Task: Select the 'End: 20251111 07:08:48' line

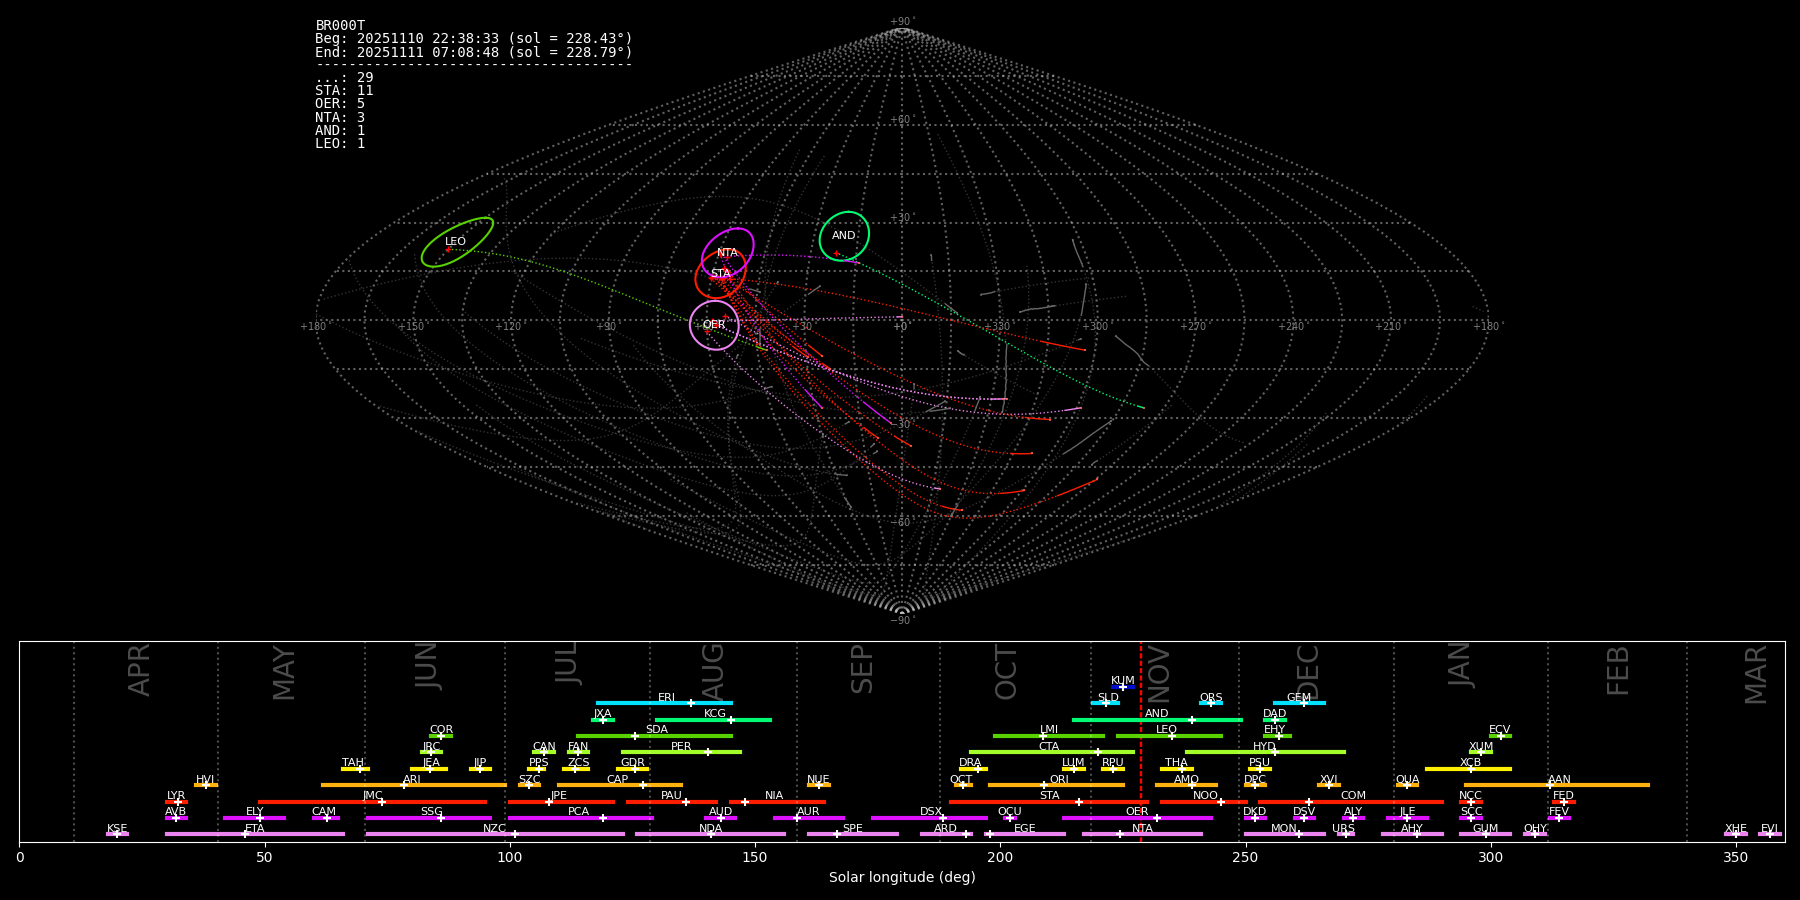Action: click(474, 52)
